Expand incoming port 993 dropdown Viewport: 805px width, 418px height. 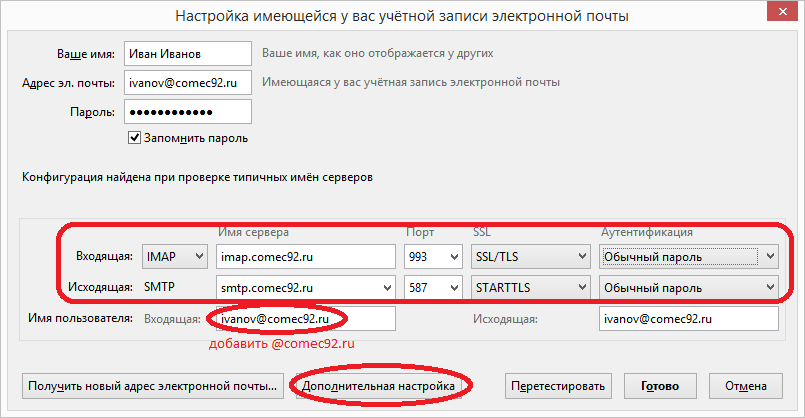pos(431,257)
